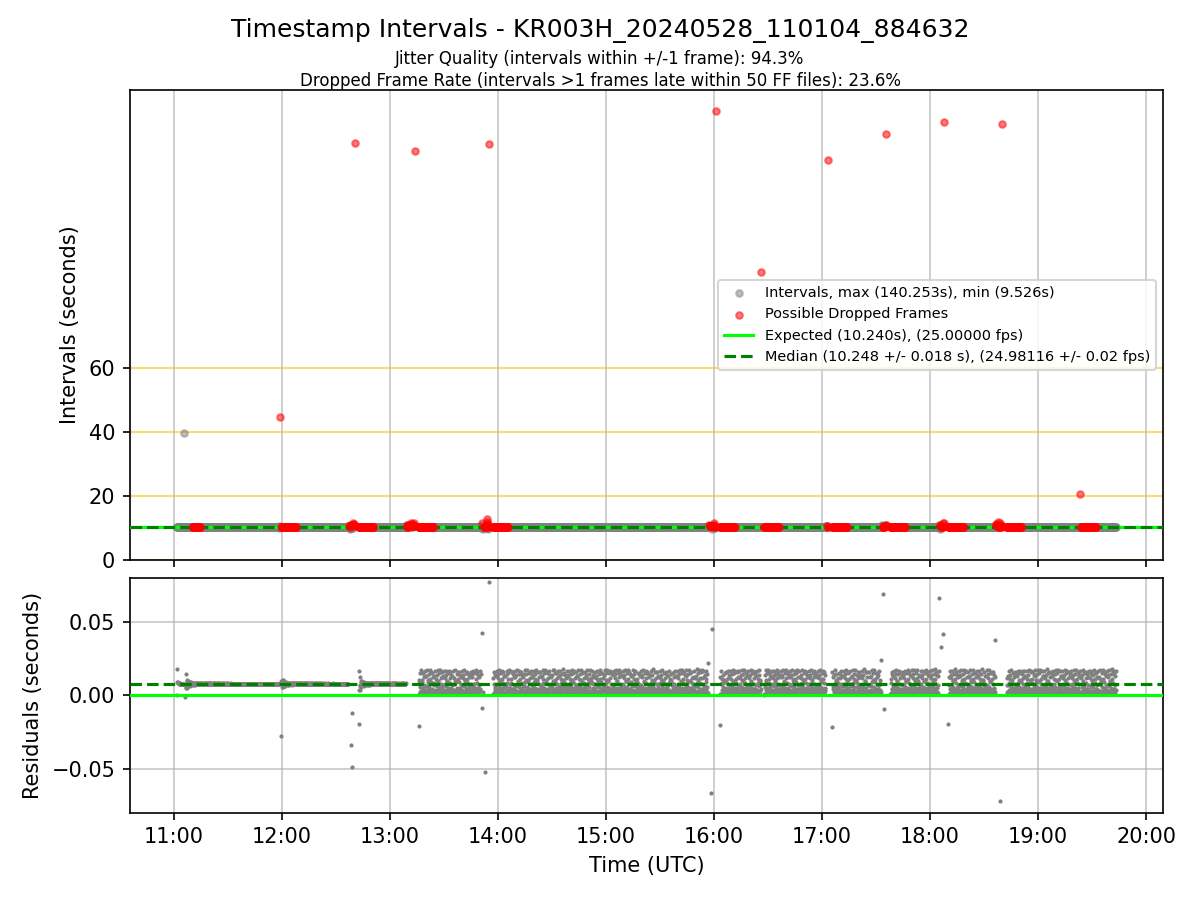Click the 'Intervals, max (140.253s), min (9.526s)' legend entry
This screenshot has width=1200, height=900.
(x=909, y=293)
